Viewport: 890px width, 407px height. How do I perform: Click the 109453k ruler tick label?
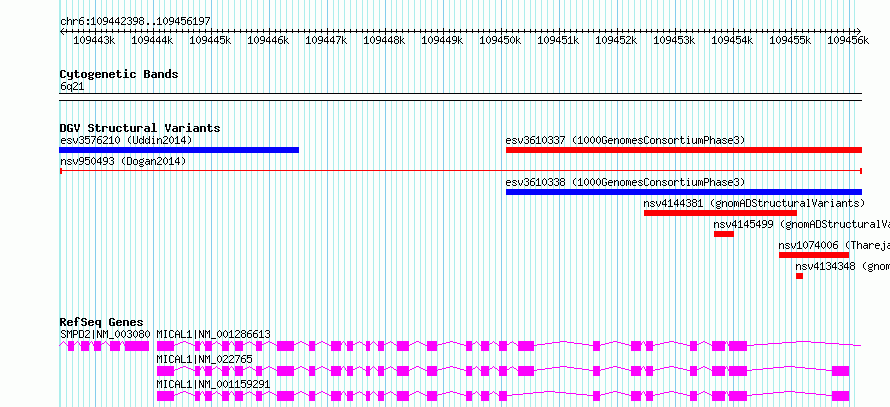point(674,40)
